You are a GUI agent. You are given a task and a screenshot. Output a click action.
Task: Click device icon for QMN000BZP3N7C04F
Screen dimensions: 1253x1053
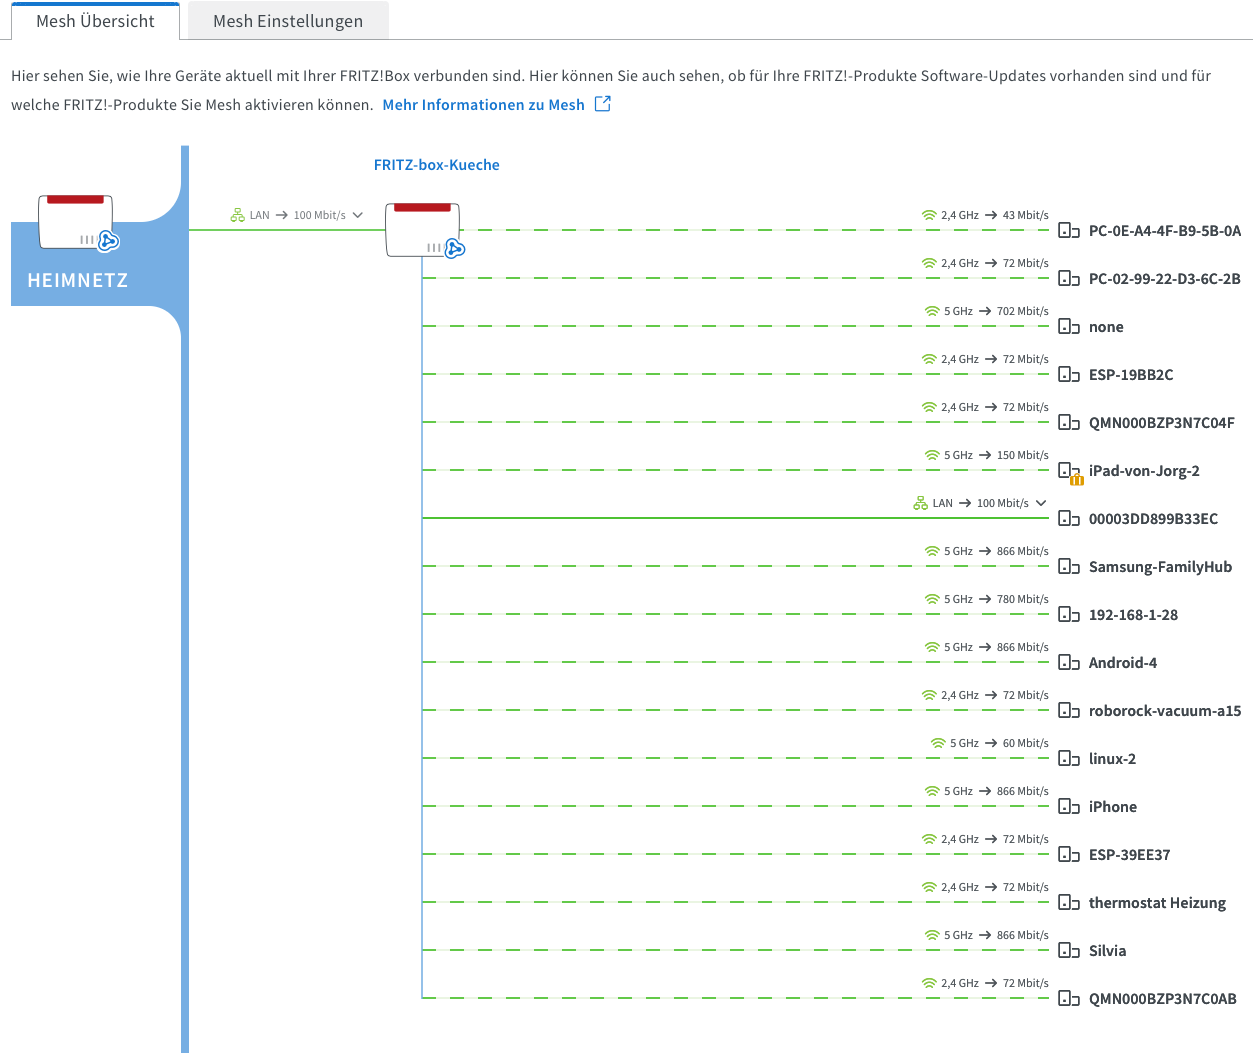(1069, 422)
